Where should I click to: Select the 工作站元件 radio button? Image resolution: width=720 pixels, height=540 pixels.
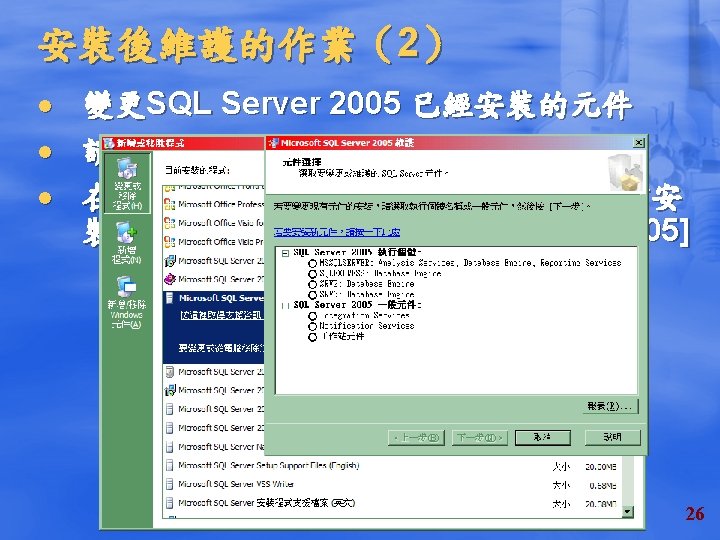312,337
